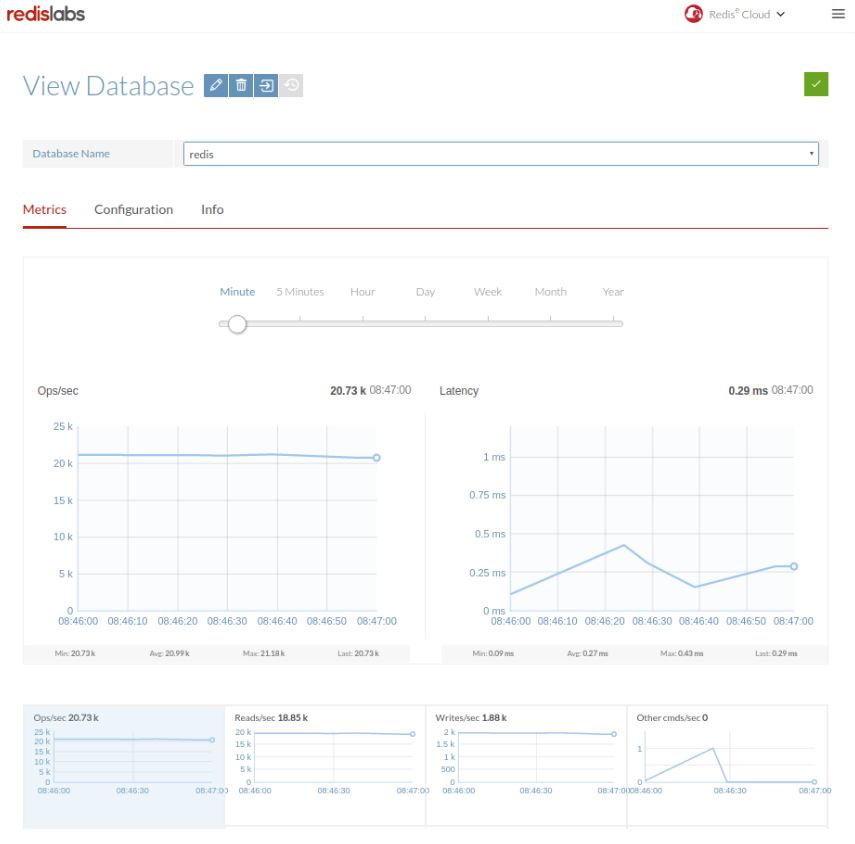Switch metrics view to Week interval
The height and width of the screenshot is (844, 855).
click(487, 291)
